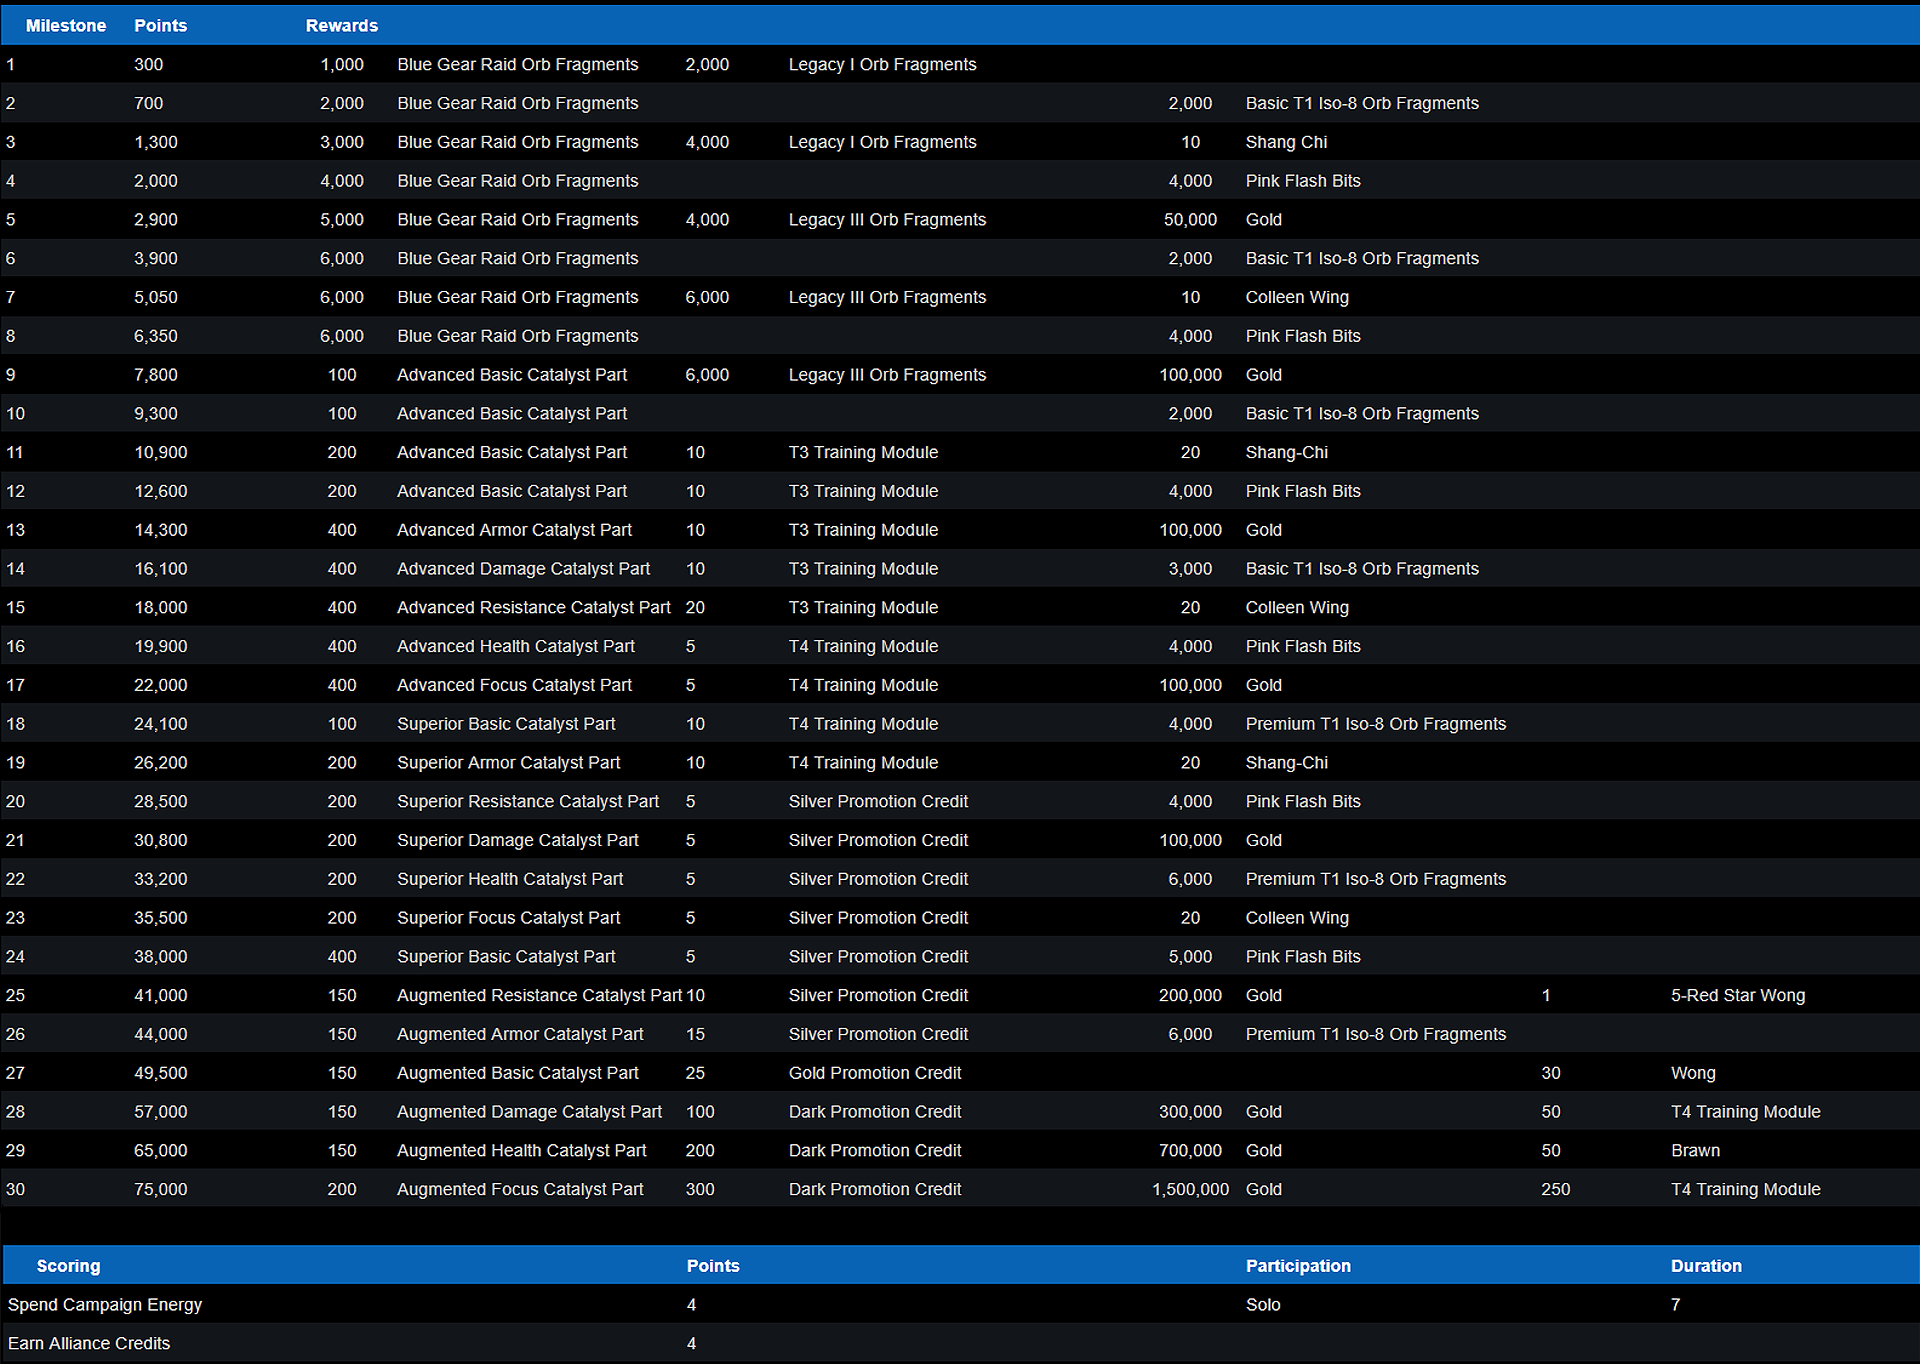
Task: Select the '300,000' Gold amount
Action: click(1190, 1112)
